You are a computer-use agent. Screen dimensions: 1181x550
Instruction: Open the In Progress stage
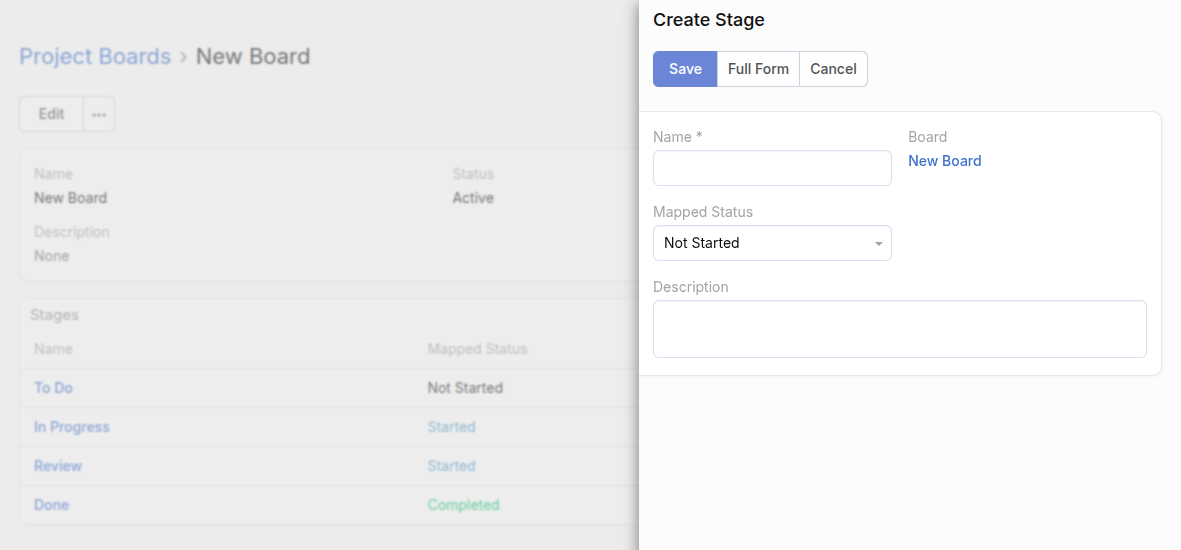click(72, 427)
